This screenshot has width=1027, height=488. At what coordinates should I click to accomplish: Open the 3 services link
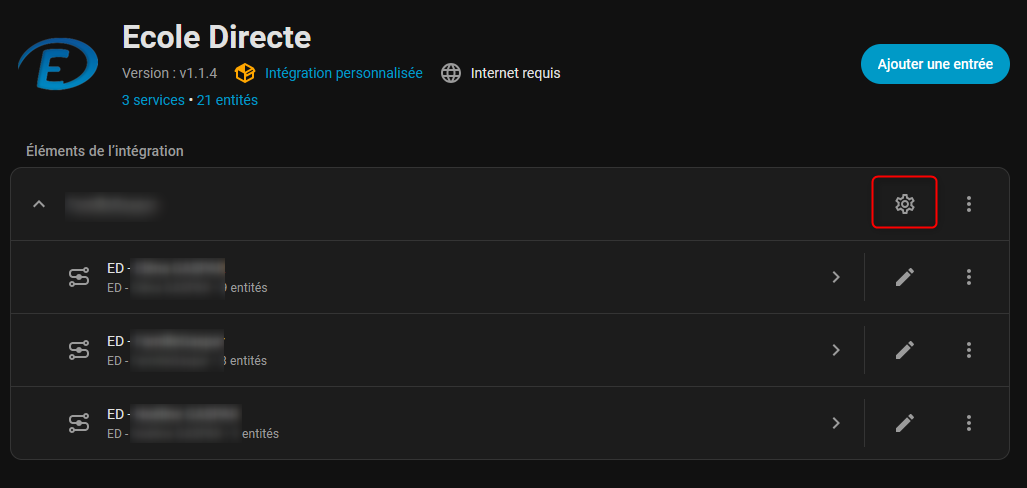[153, 100]
